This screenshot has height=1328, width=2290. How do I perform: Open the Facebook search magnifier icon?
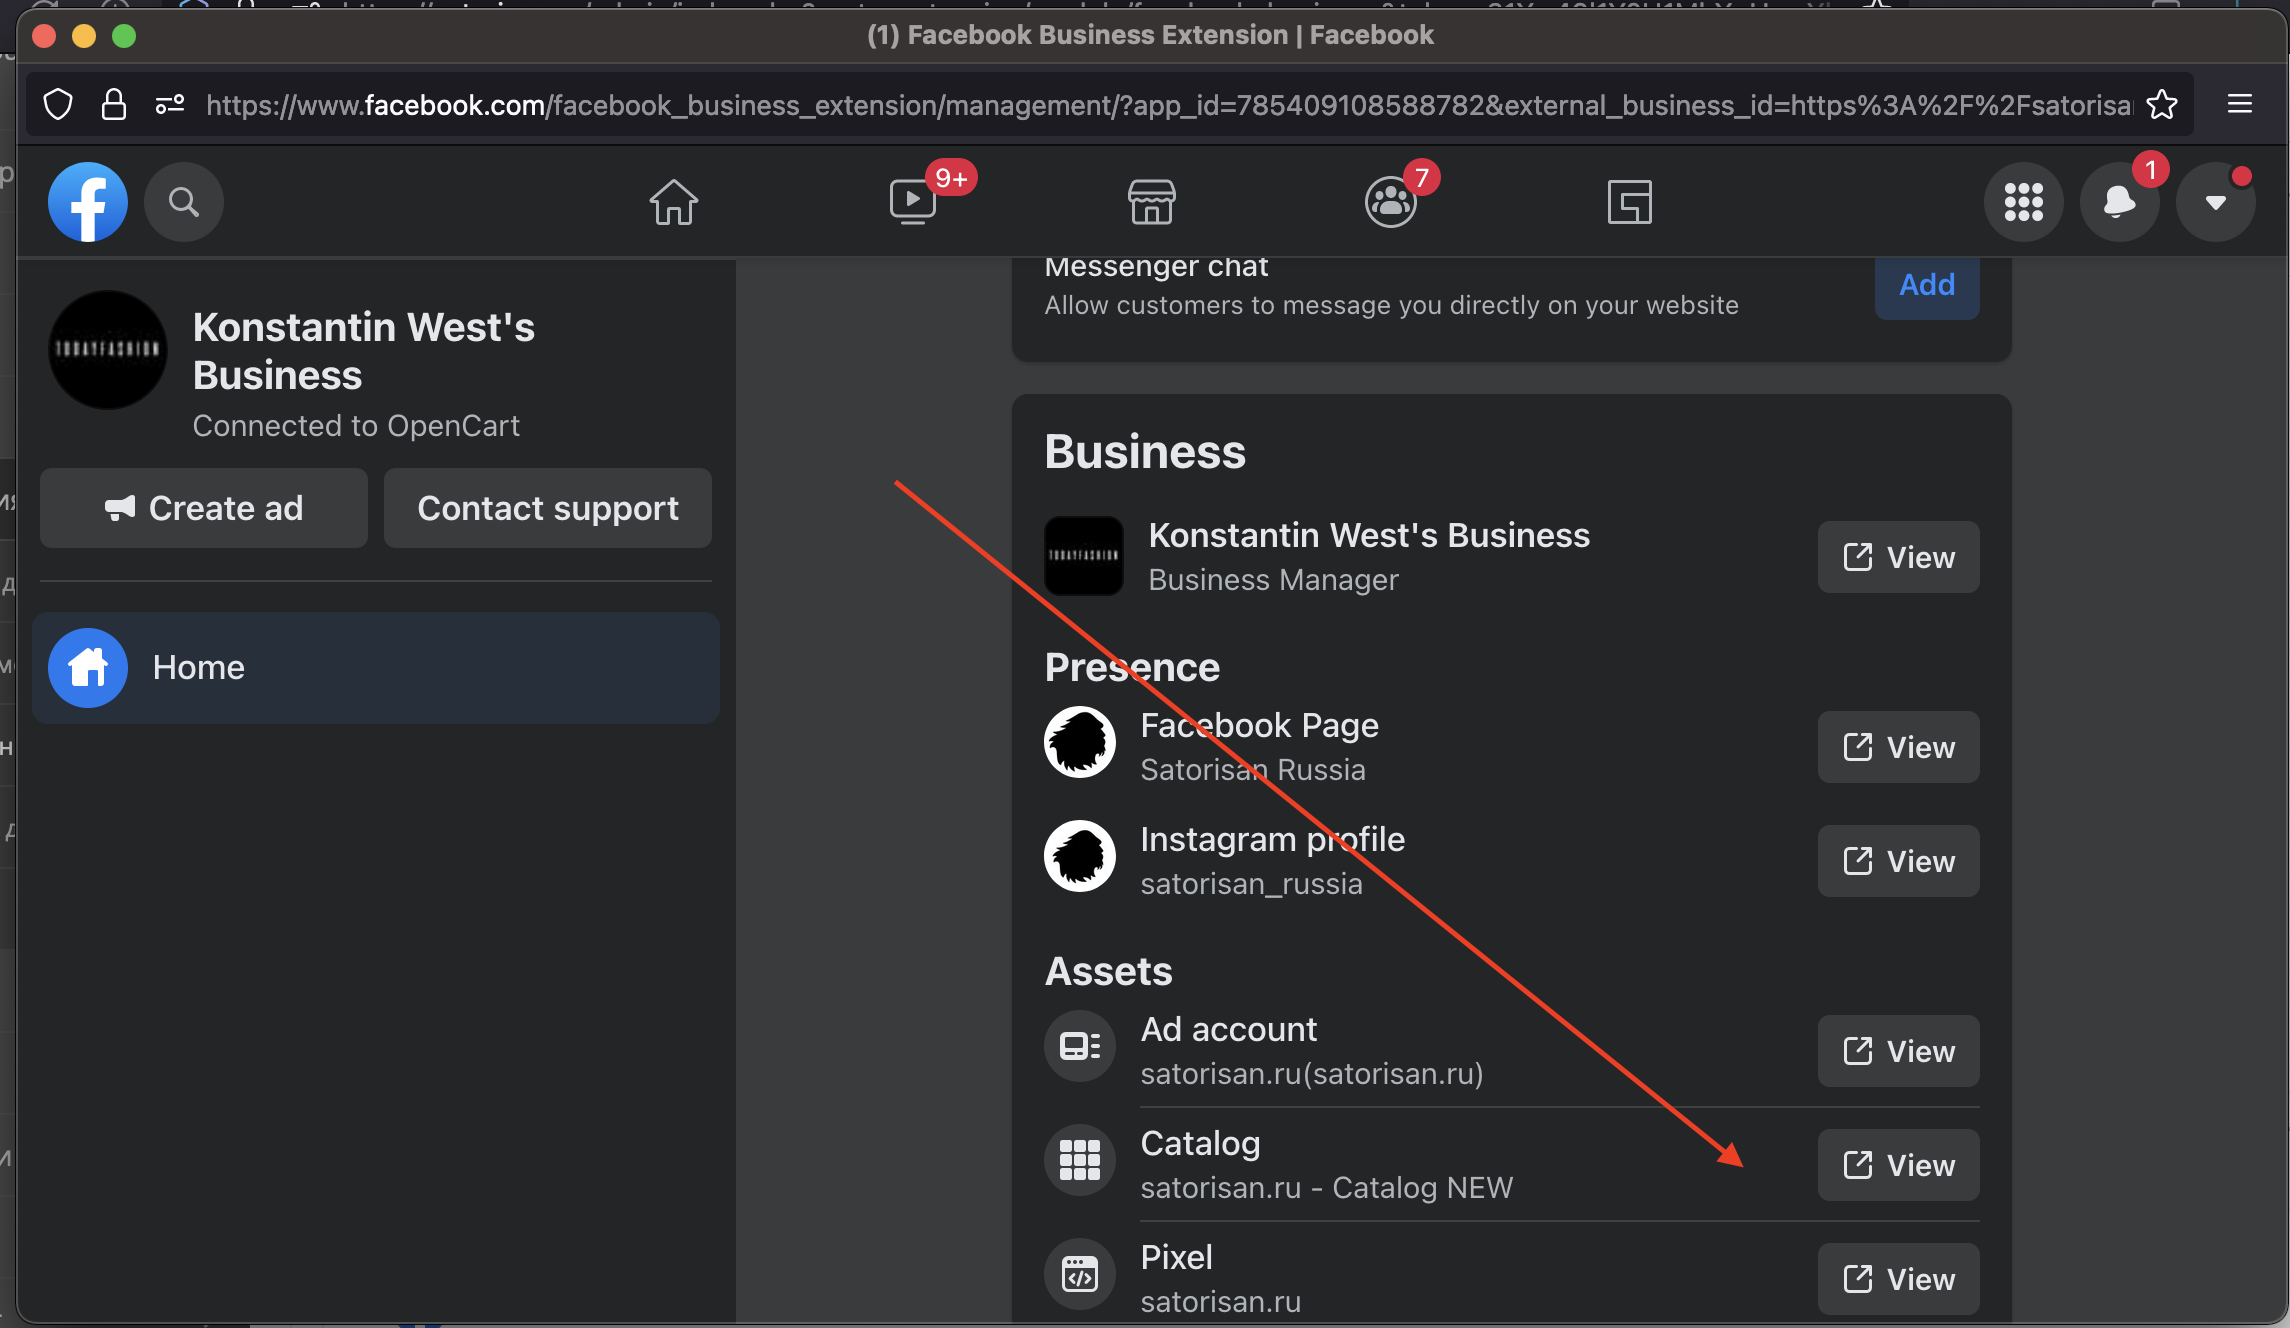pos(184,202)
